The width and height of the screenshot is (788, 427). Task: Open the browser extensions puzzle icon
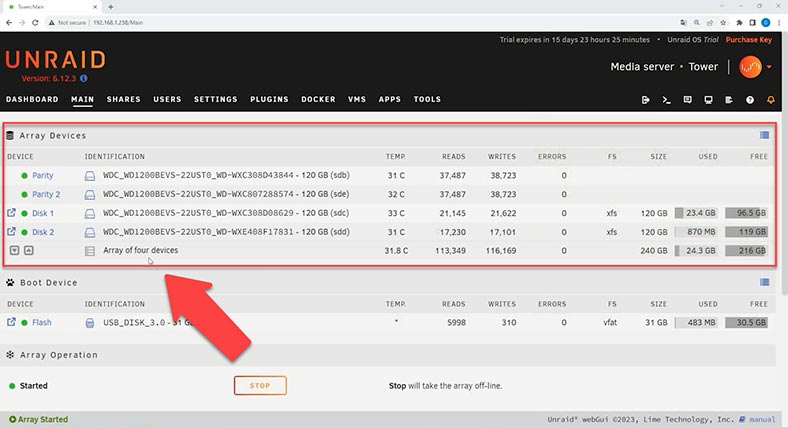739,23
